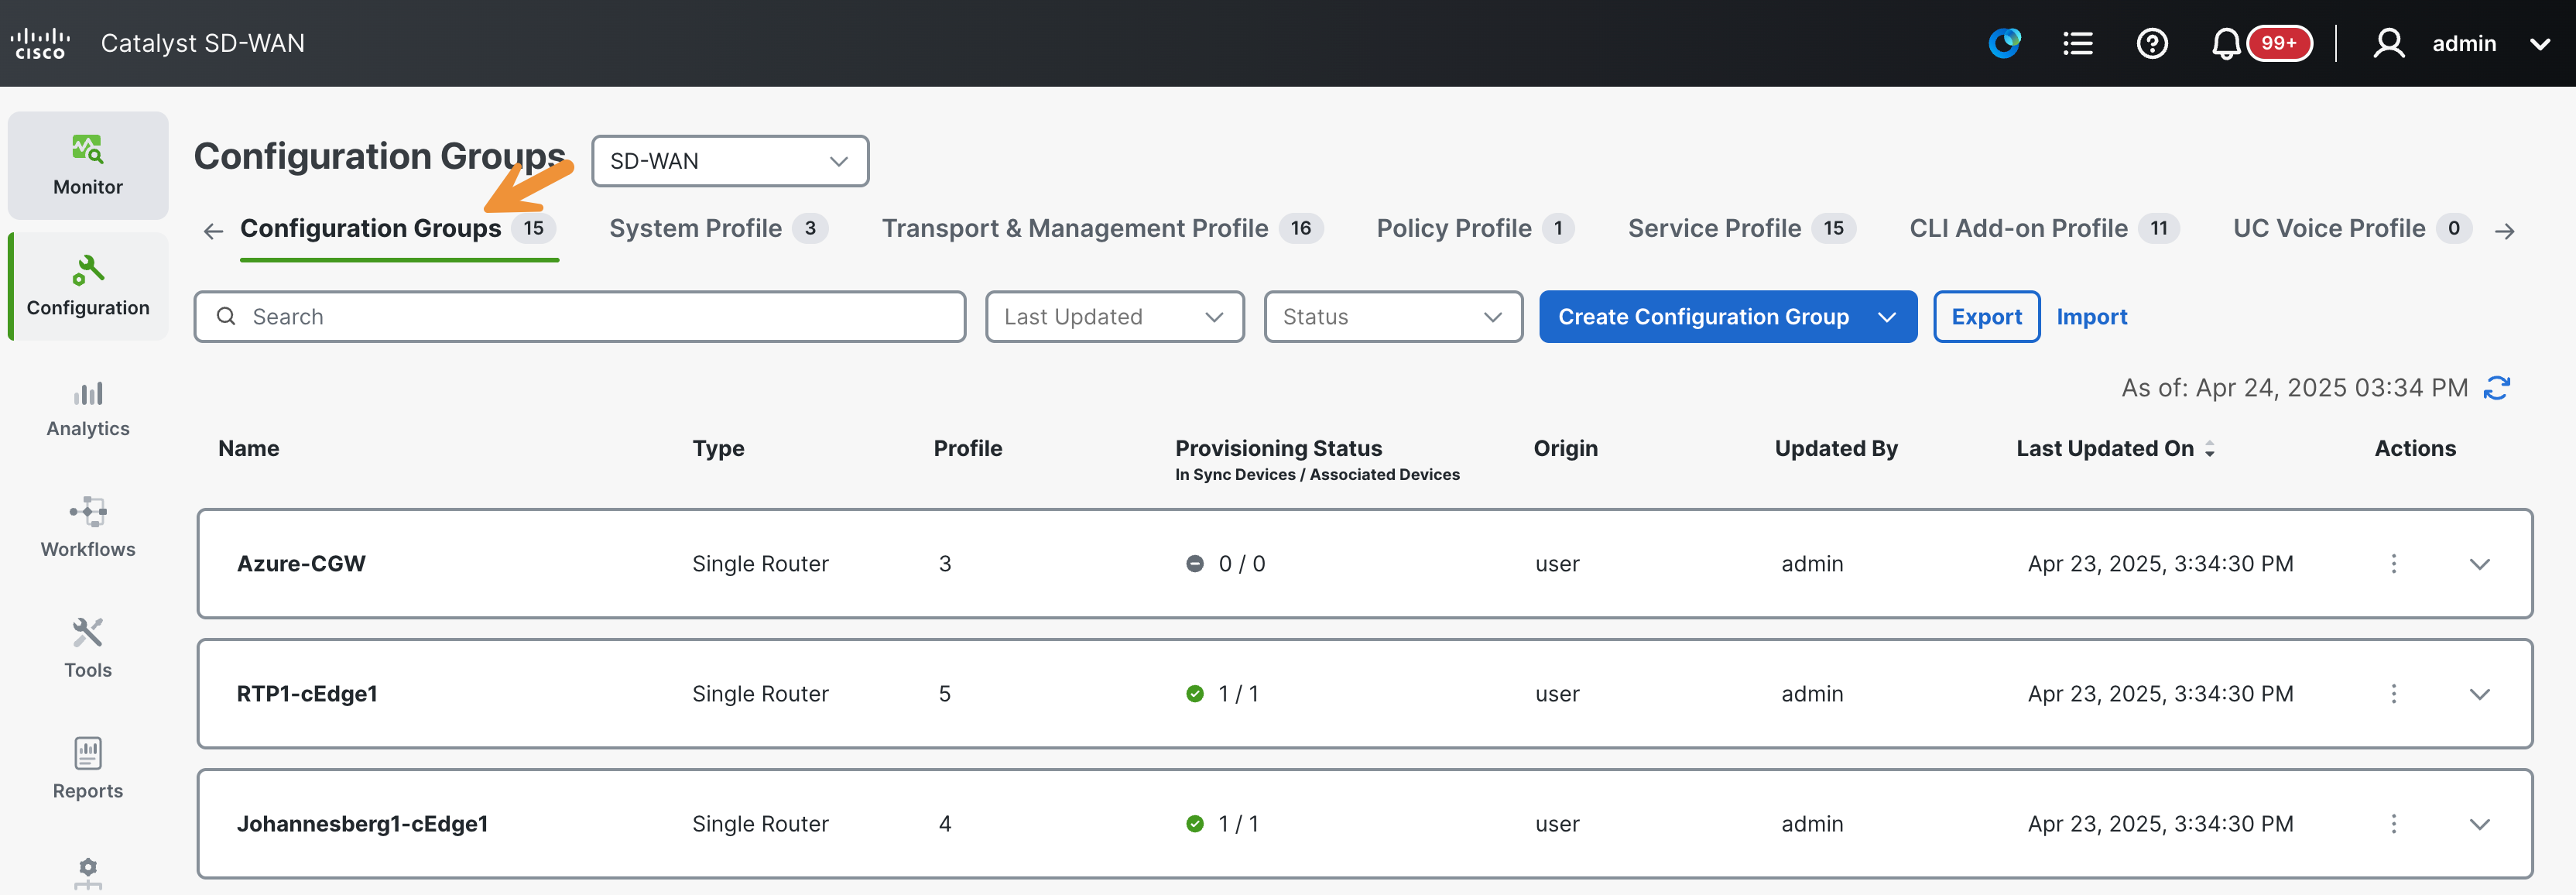Open the Configuration sidebar section
Screen dimensions: 2576x895
(x=88, y=286)
